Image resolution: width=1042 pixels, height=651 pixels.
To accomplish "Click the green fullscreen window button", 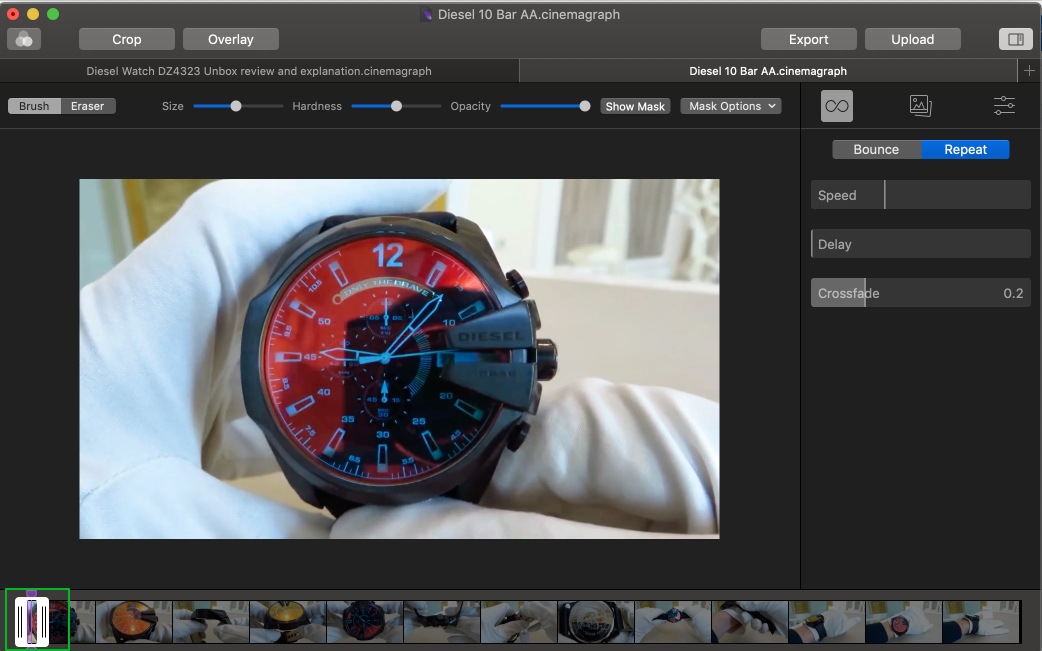I will pyautogui.click(x=53, y=14).
